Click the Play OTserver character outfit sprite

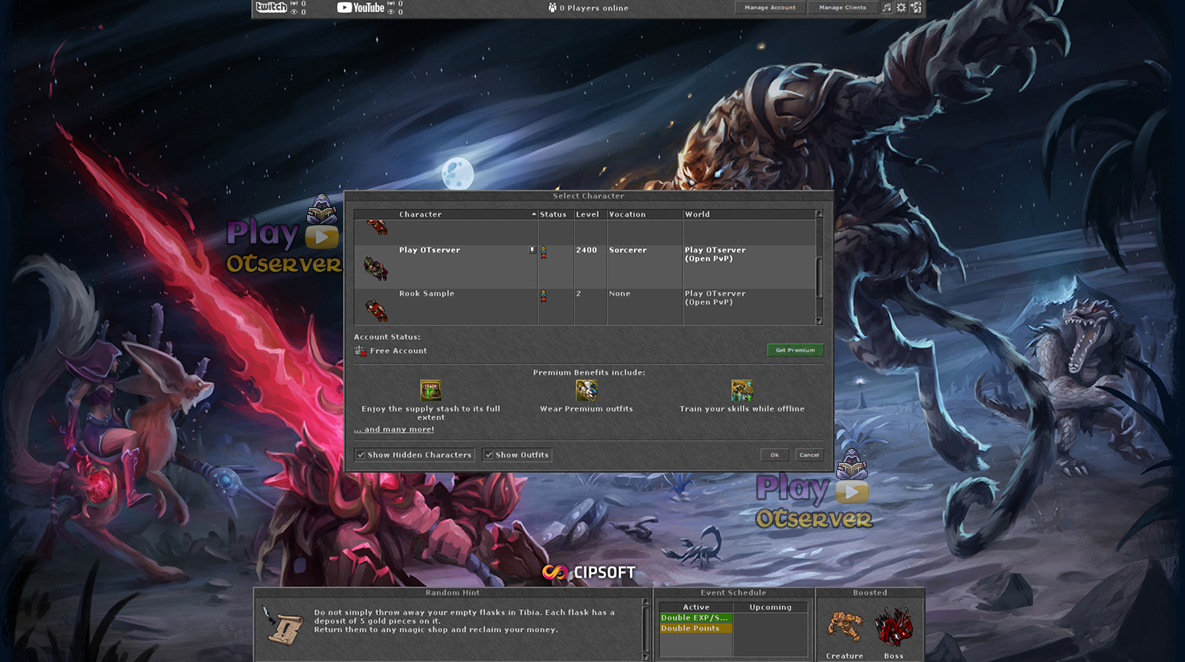(376, 268)
